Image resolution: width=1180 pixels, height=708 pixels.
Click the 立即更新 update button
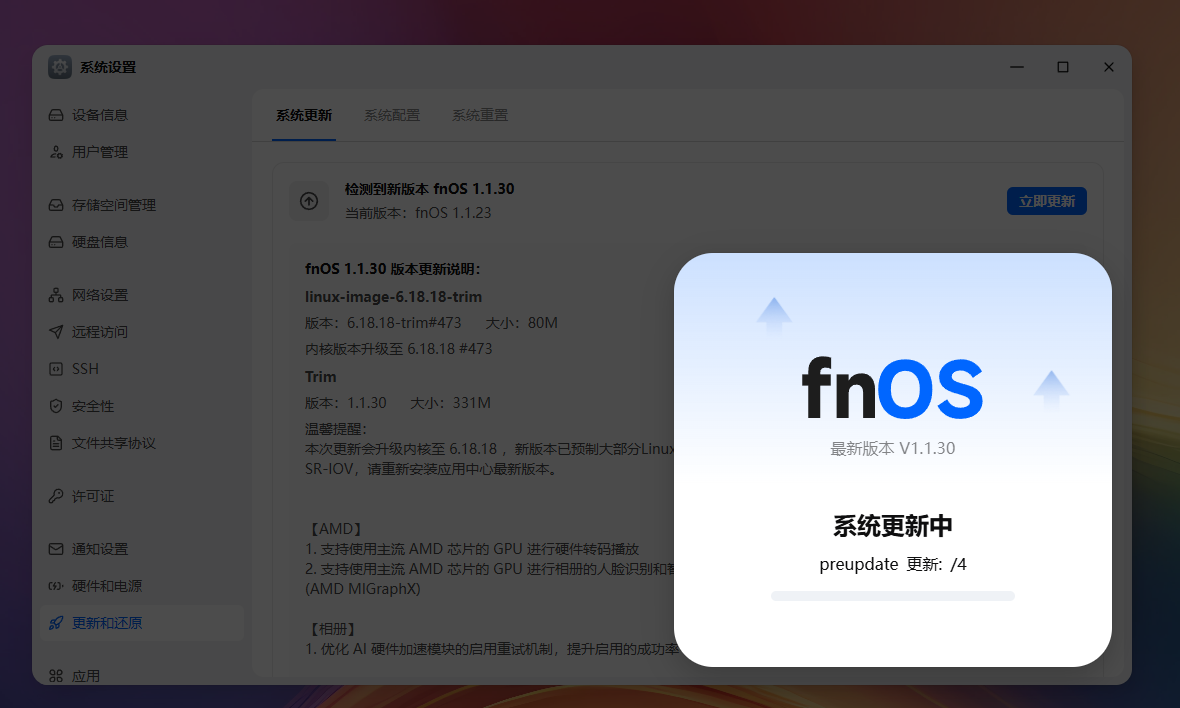click(1046, 201)
